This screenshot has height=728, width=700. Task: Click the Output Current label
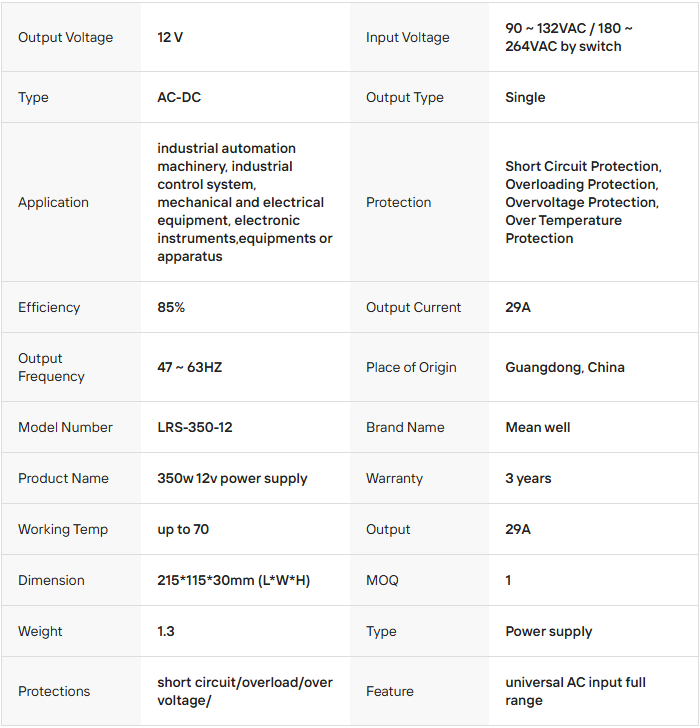(413, 308)
